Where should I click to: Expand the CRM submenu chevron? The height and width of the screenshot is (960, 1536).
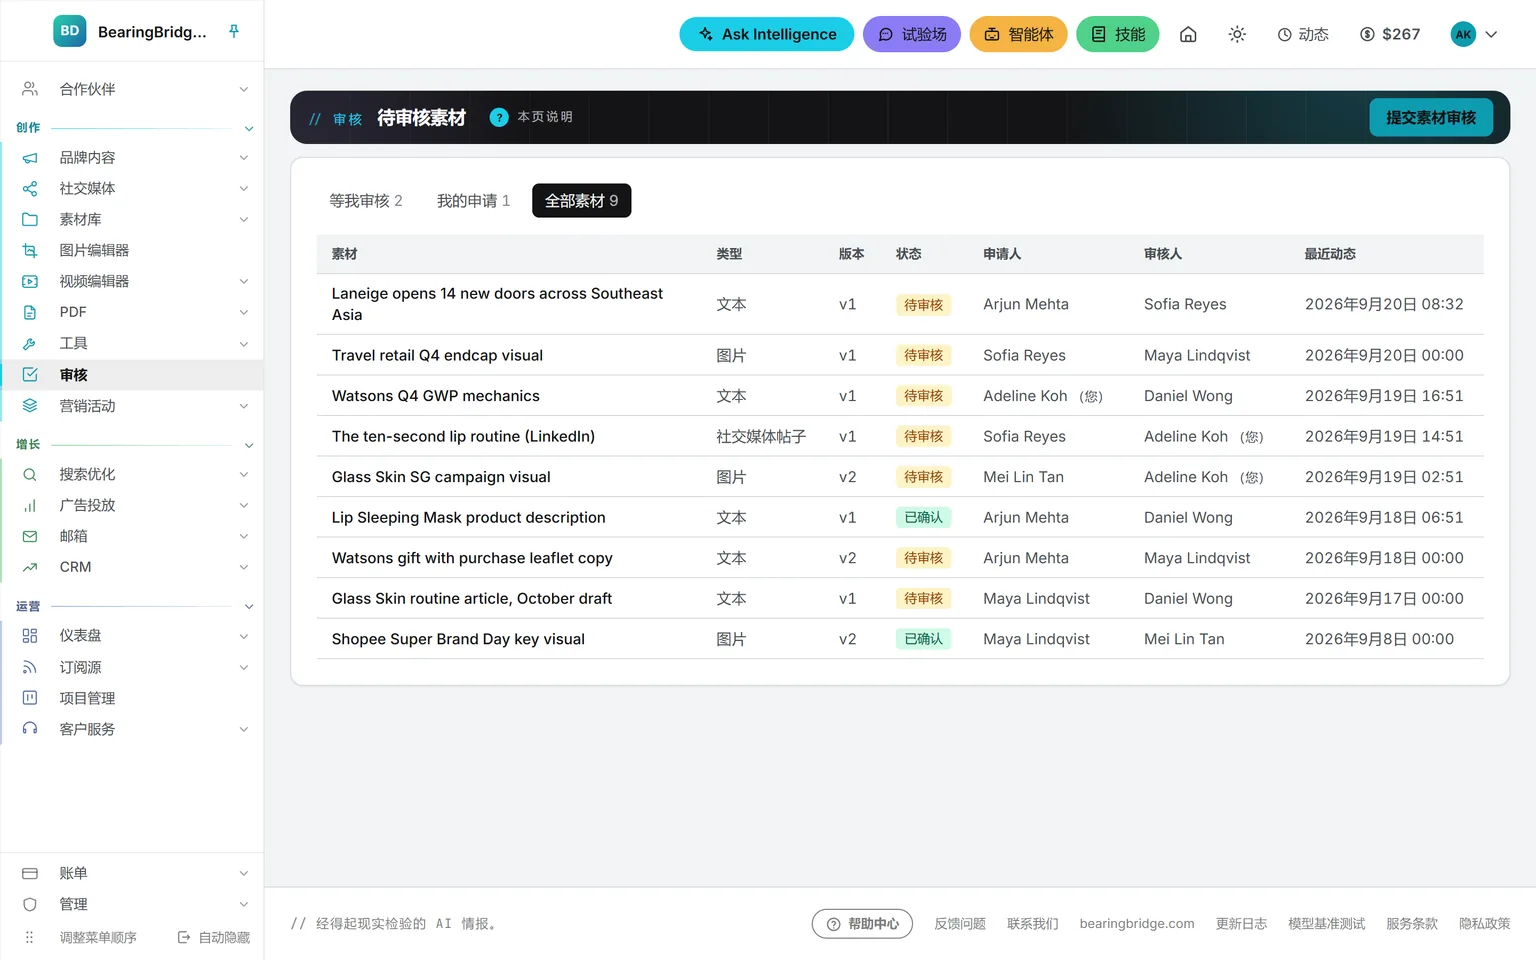(x=243, y=567)
